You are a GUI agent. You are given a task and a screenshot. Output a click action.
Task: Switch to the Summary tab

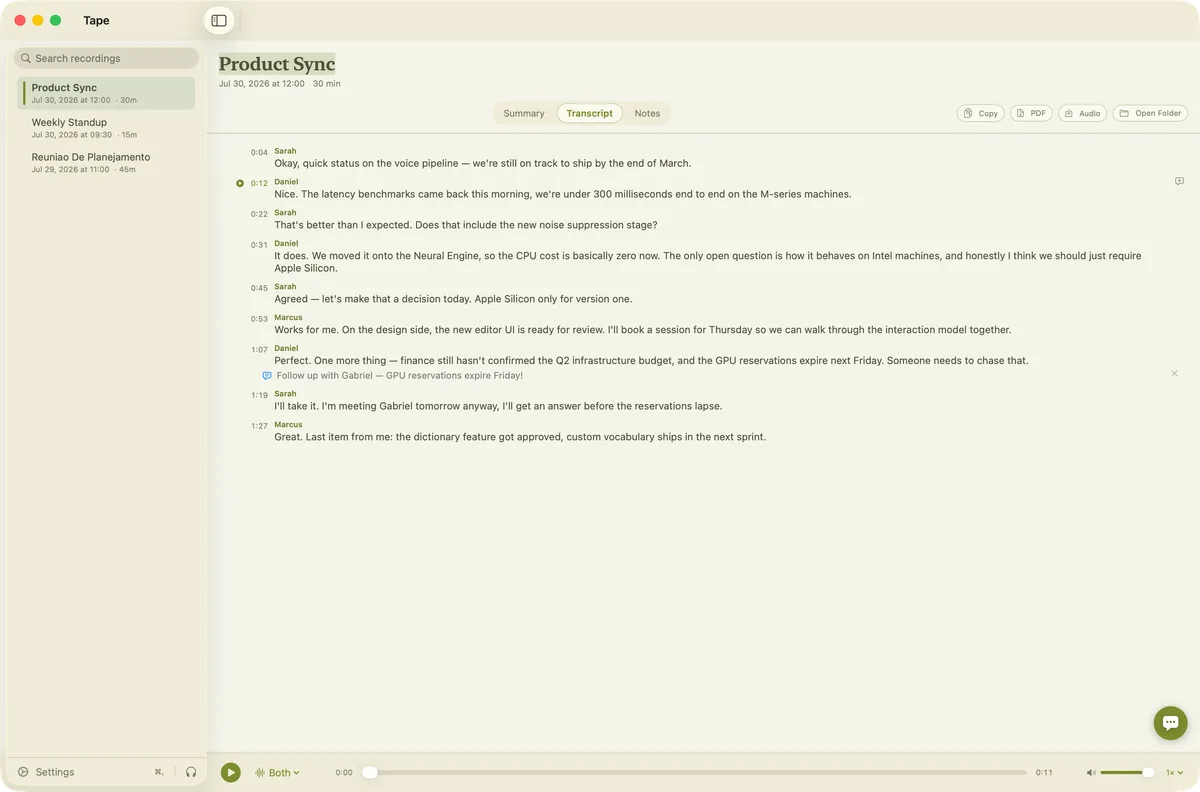[524, 113]
